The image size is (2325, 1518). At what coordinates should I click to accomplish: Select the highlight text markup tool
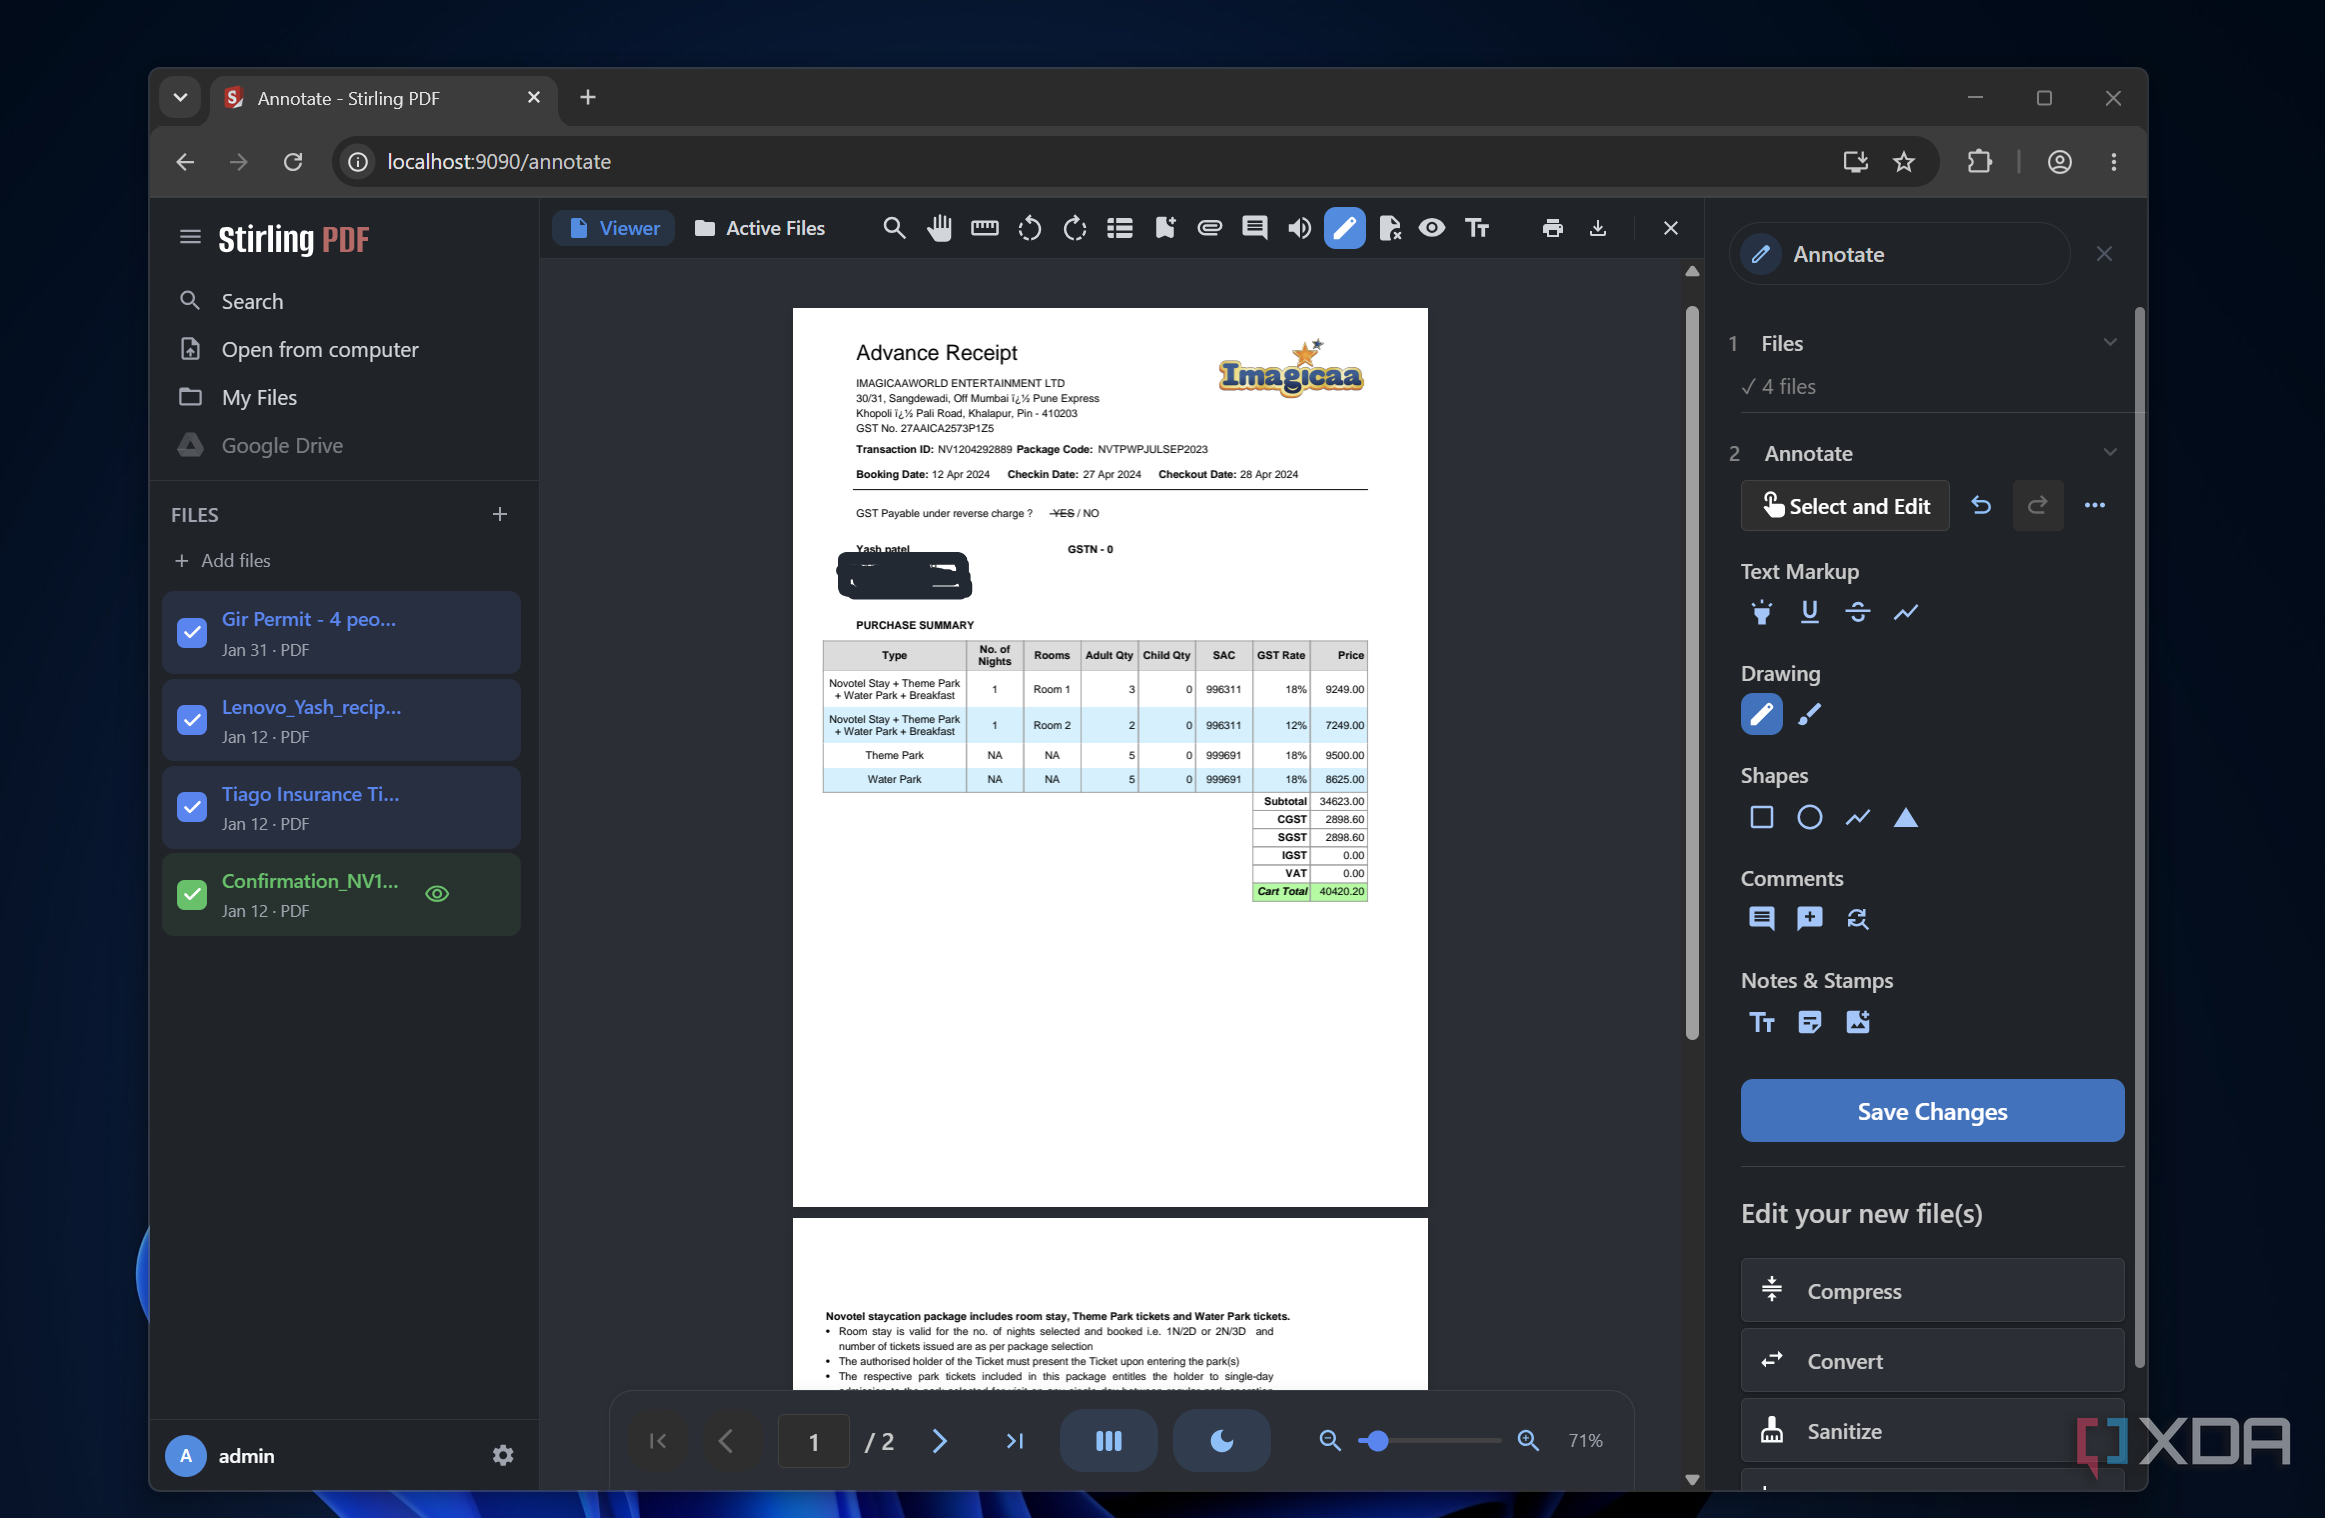(1762, 612)
